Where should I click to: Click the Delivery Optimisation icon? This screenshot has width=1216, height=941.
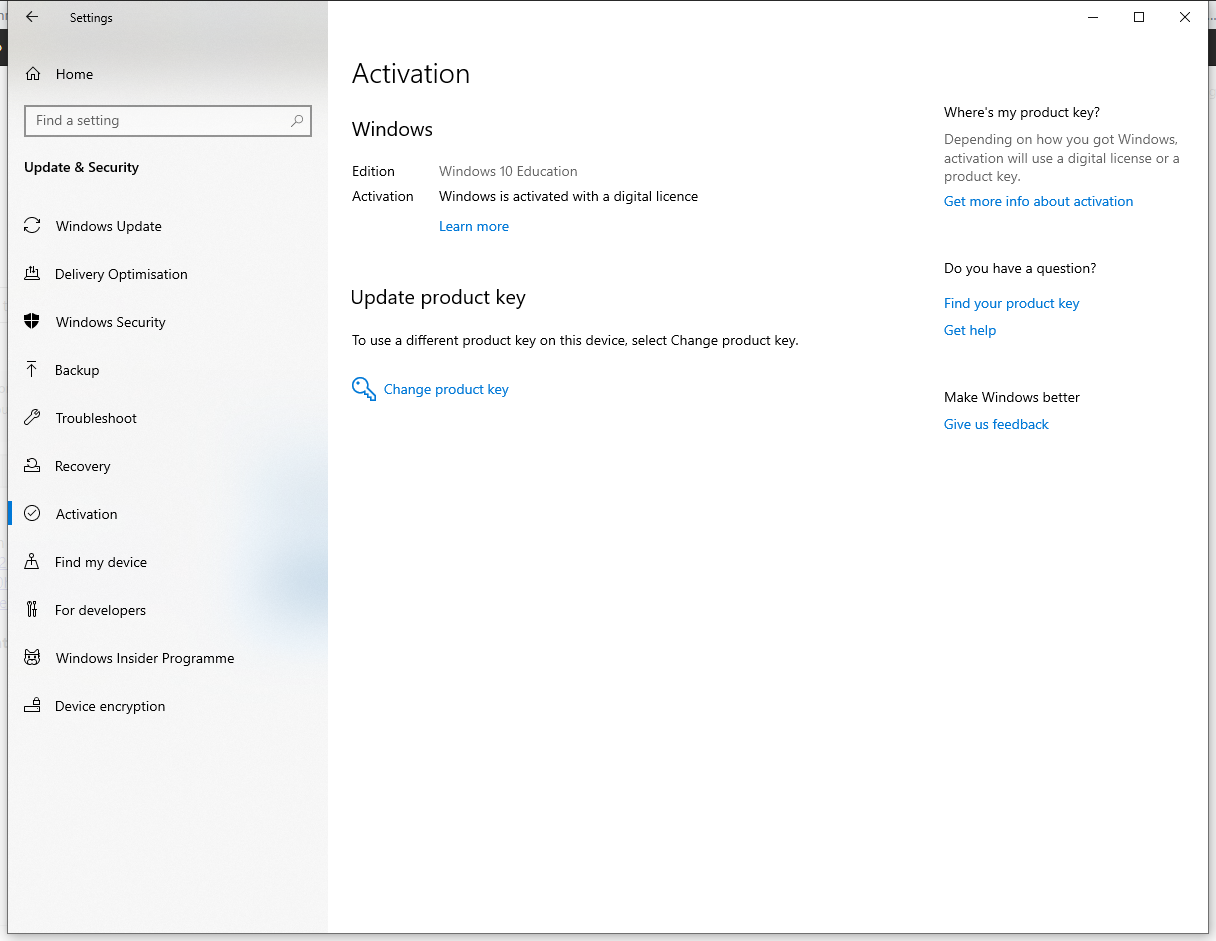[32, 274]
